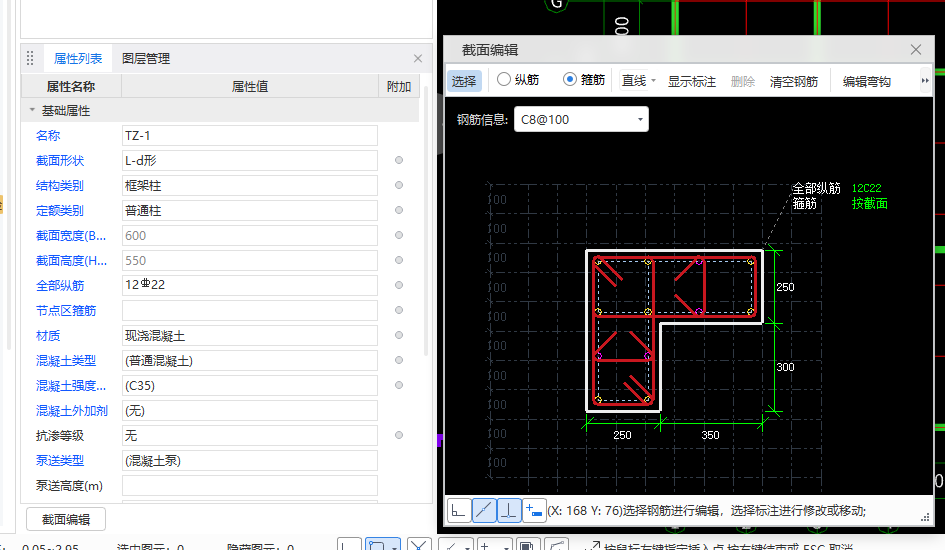Screen dimensions: 945x550
Task: Click the 混凝土类型 property label
Action: (66, 360)
